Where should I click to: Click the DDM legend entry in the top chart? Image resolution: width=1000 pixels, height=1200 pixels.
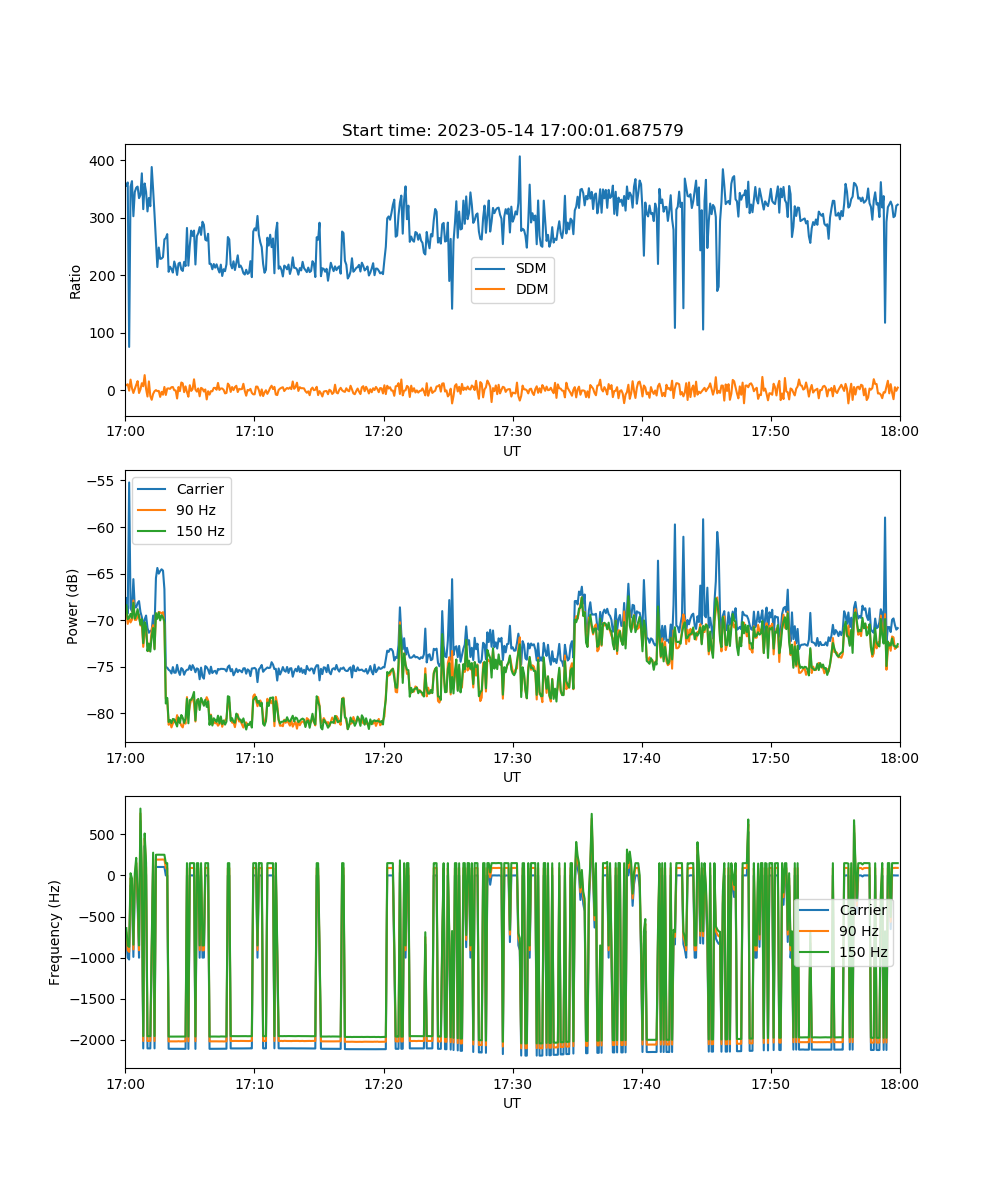(511, 290)
